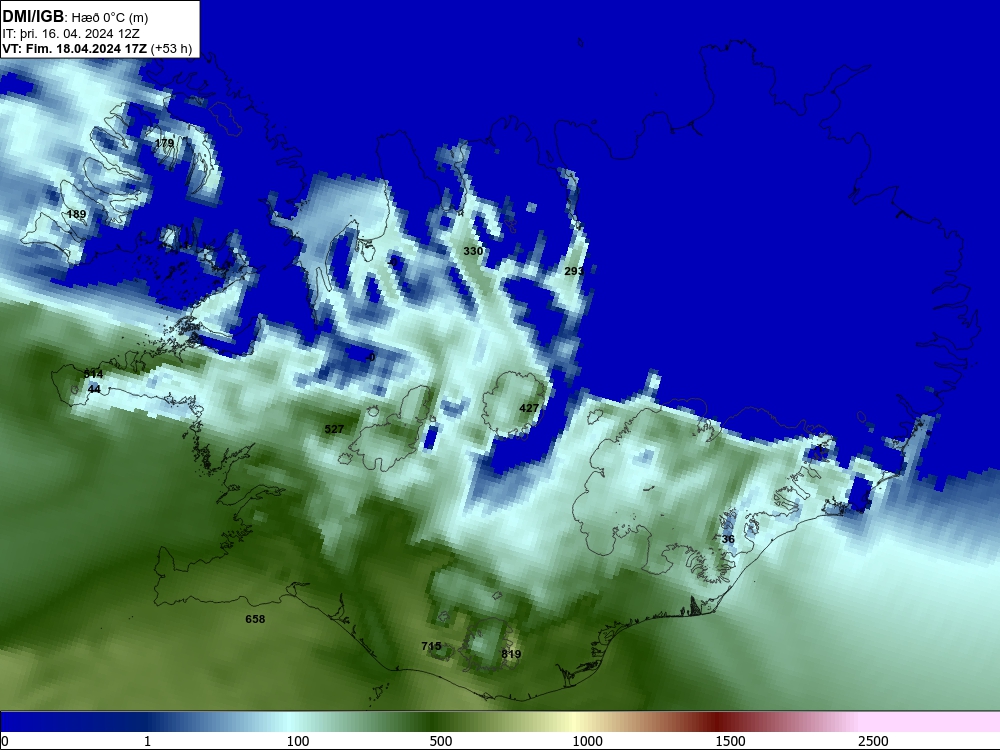Click the 'IT: þri. 16. 04. 2024 12Z' line
Viewport: 1000px width, 750px height.
point(71,34)
